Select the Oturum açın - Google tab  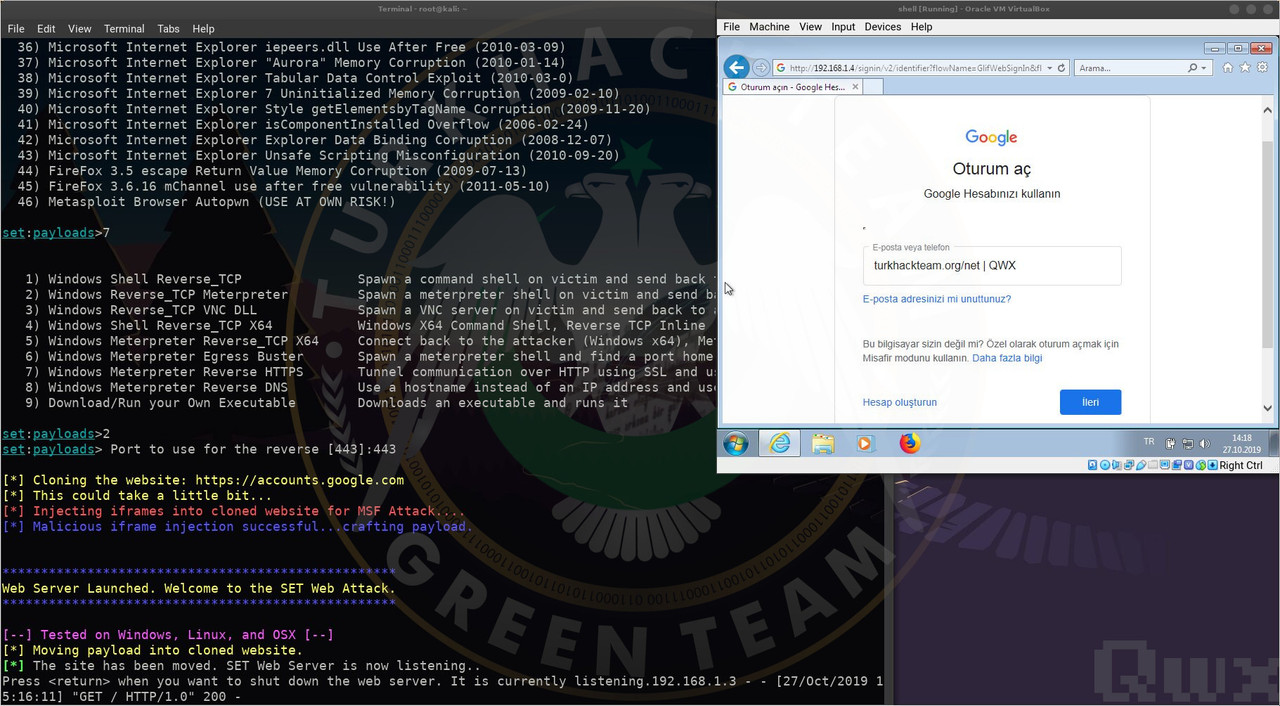click(x=792, y=87)
